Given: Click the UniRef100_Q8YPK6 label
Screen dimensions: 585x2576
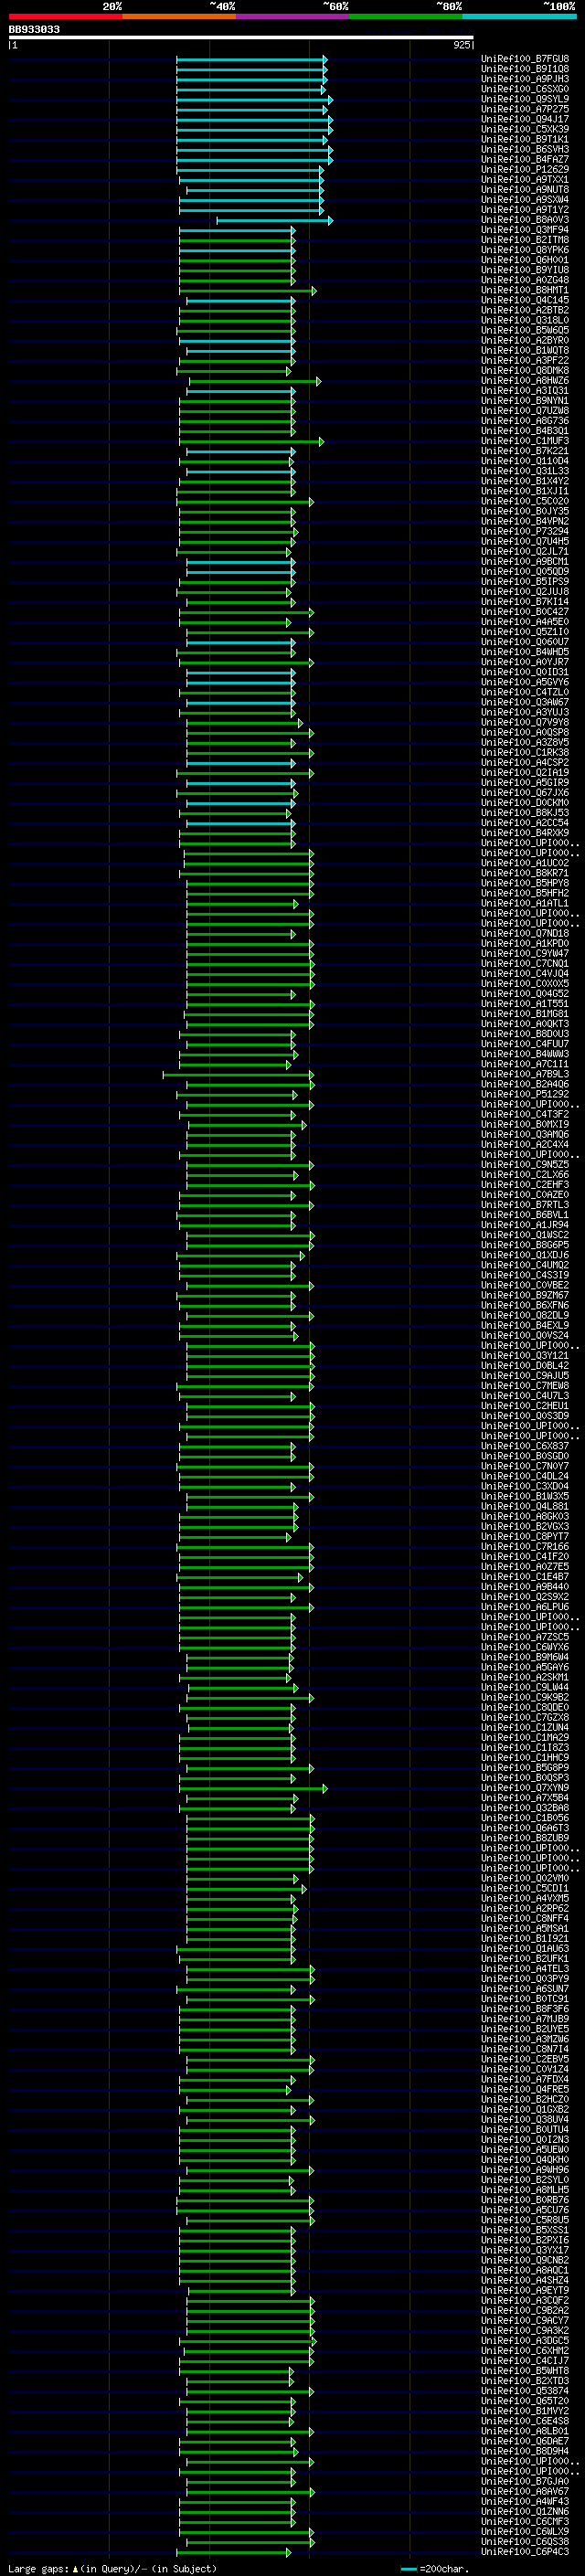Looking at the screenshot, I should pos(524,250).
